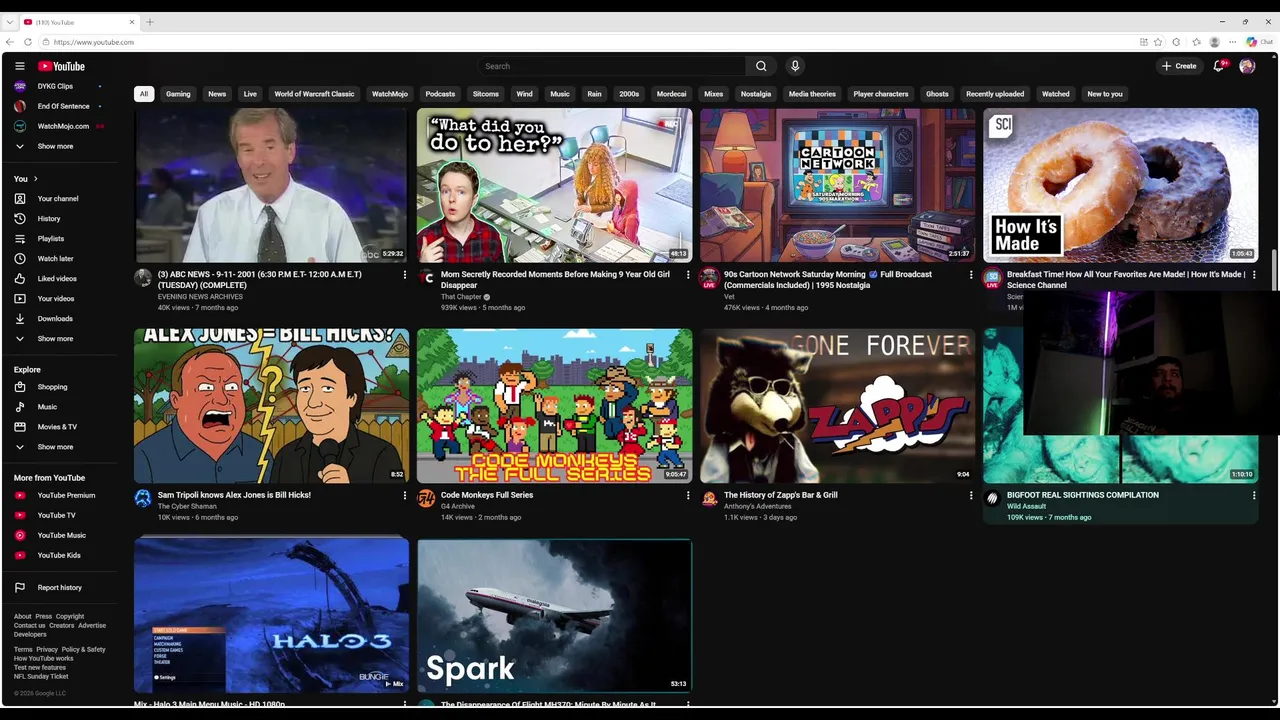Open a new browser tab with plus
The height and width of the screenshot is (720, 1280).
pos(150,21)
